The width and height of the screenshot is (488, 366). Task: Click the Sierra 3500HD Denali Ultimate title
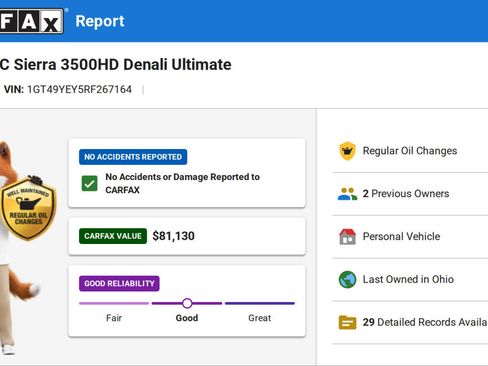(x=116, y=65)
